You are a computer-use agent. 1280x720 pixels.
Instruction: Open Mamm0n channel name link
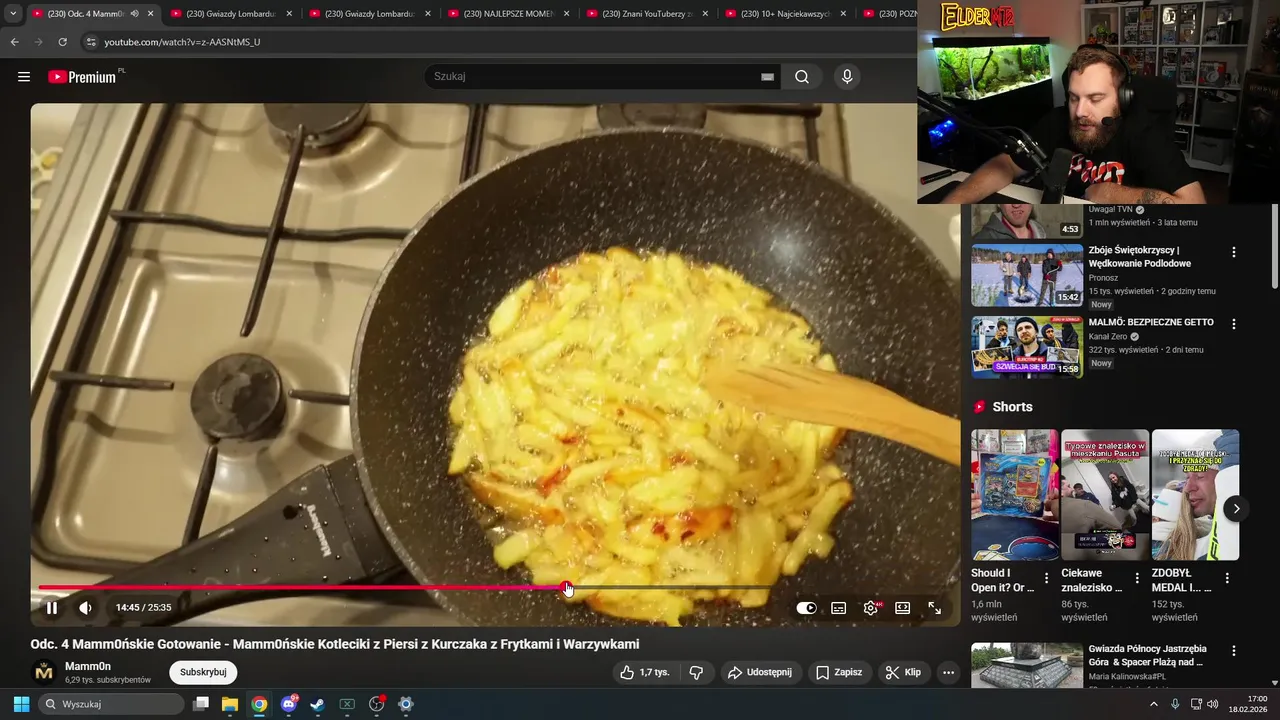tap(88, 666)
